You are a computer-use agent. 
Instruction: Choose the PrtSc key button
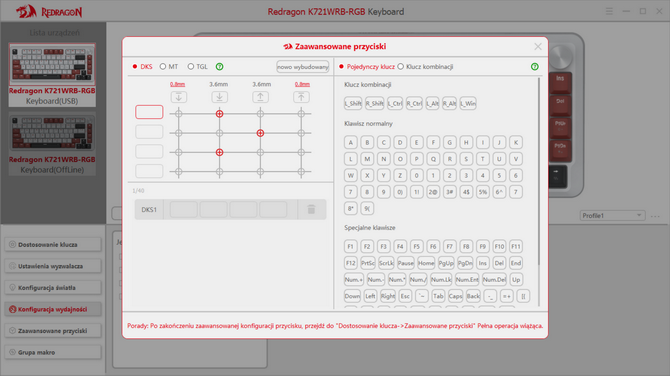[367, 263]
